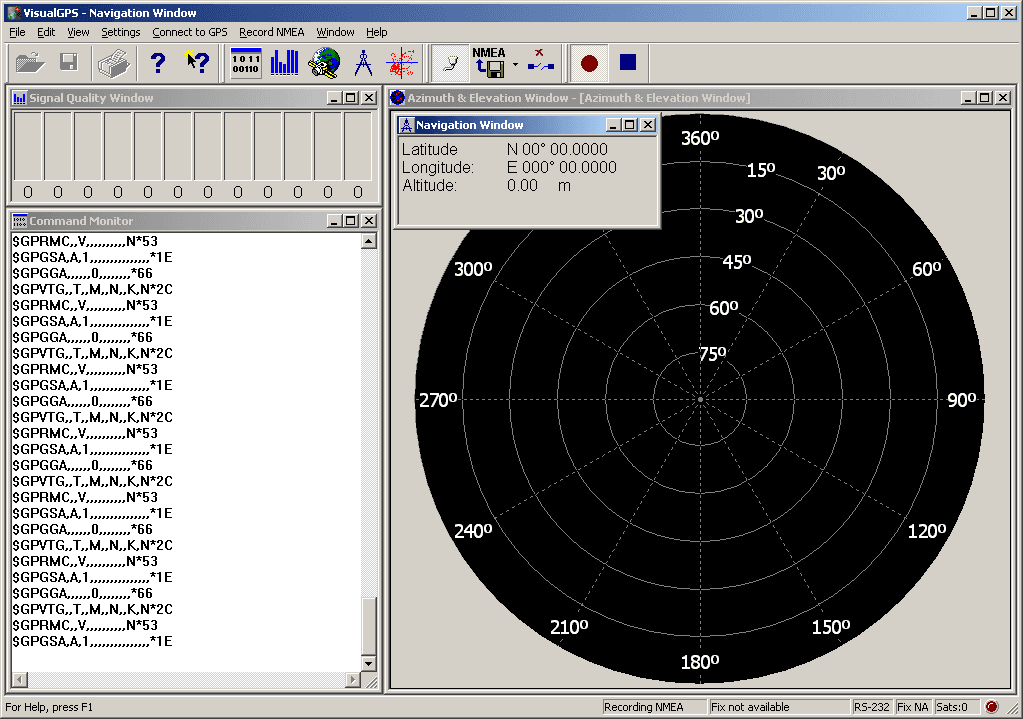Open the Signal Quality bar chart tool

pyautogui.click(x=284, y=63)
